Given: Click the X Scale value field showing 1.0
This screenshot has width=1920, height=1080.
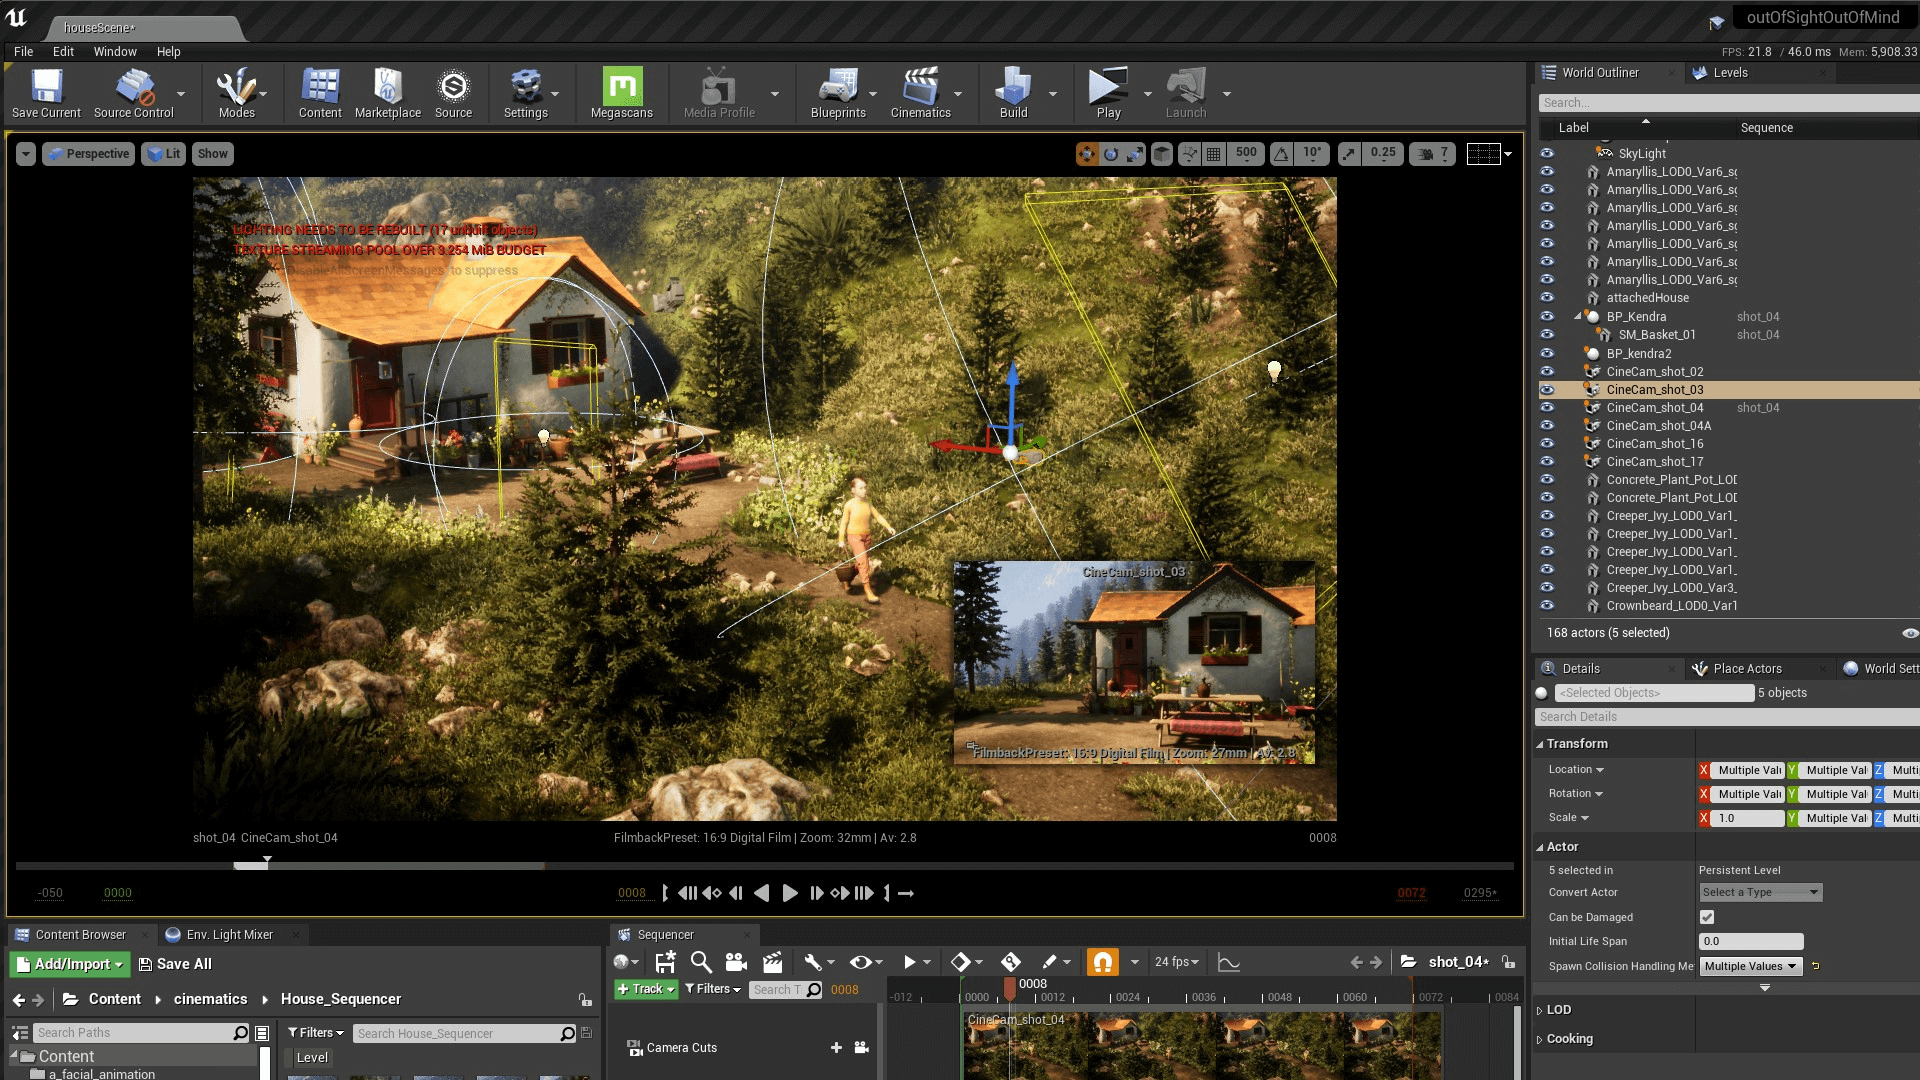Looking at the screenshot, I should [x=1744, y=818].
